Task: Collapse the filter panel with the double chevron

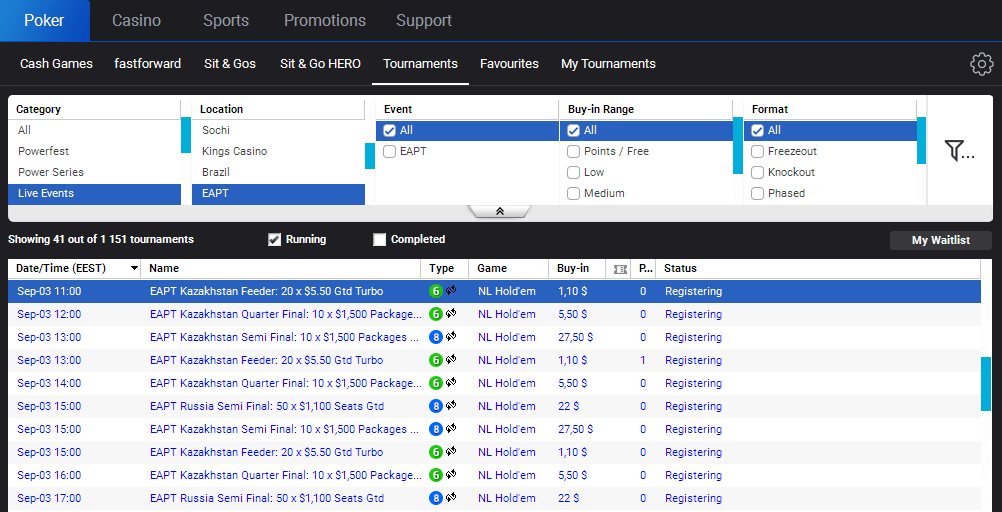Action: 499,212
